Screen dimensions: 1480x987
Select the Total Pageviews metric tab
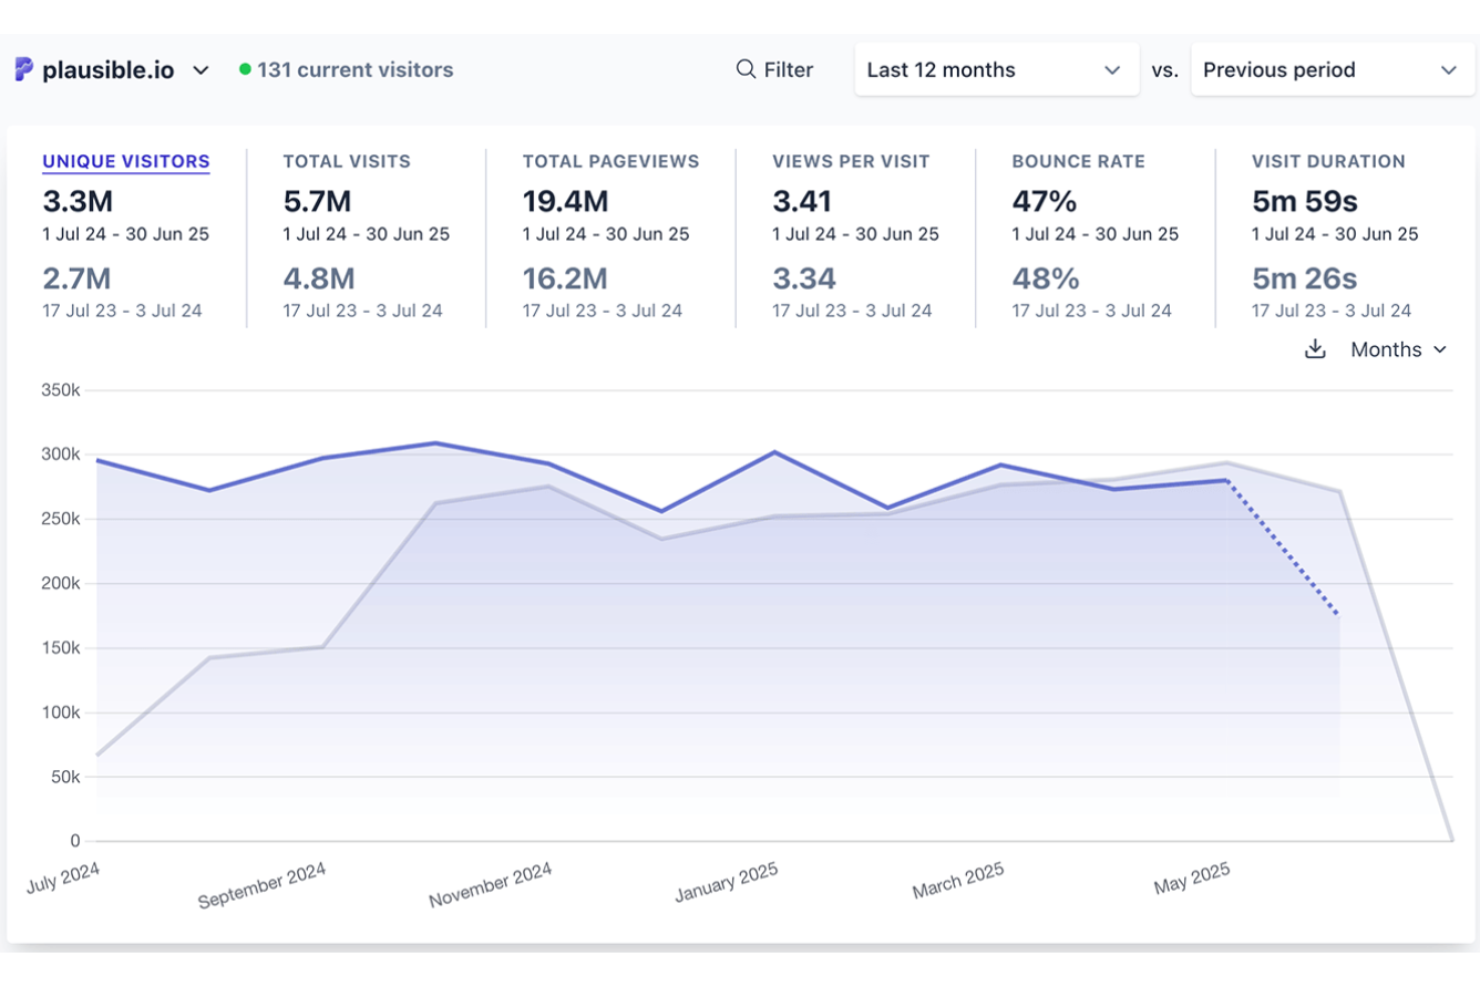610,161
